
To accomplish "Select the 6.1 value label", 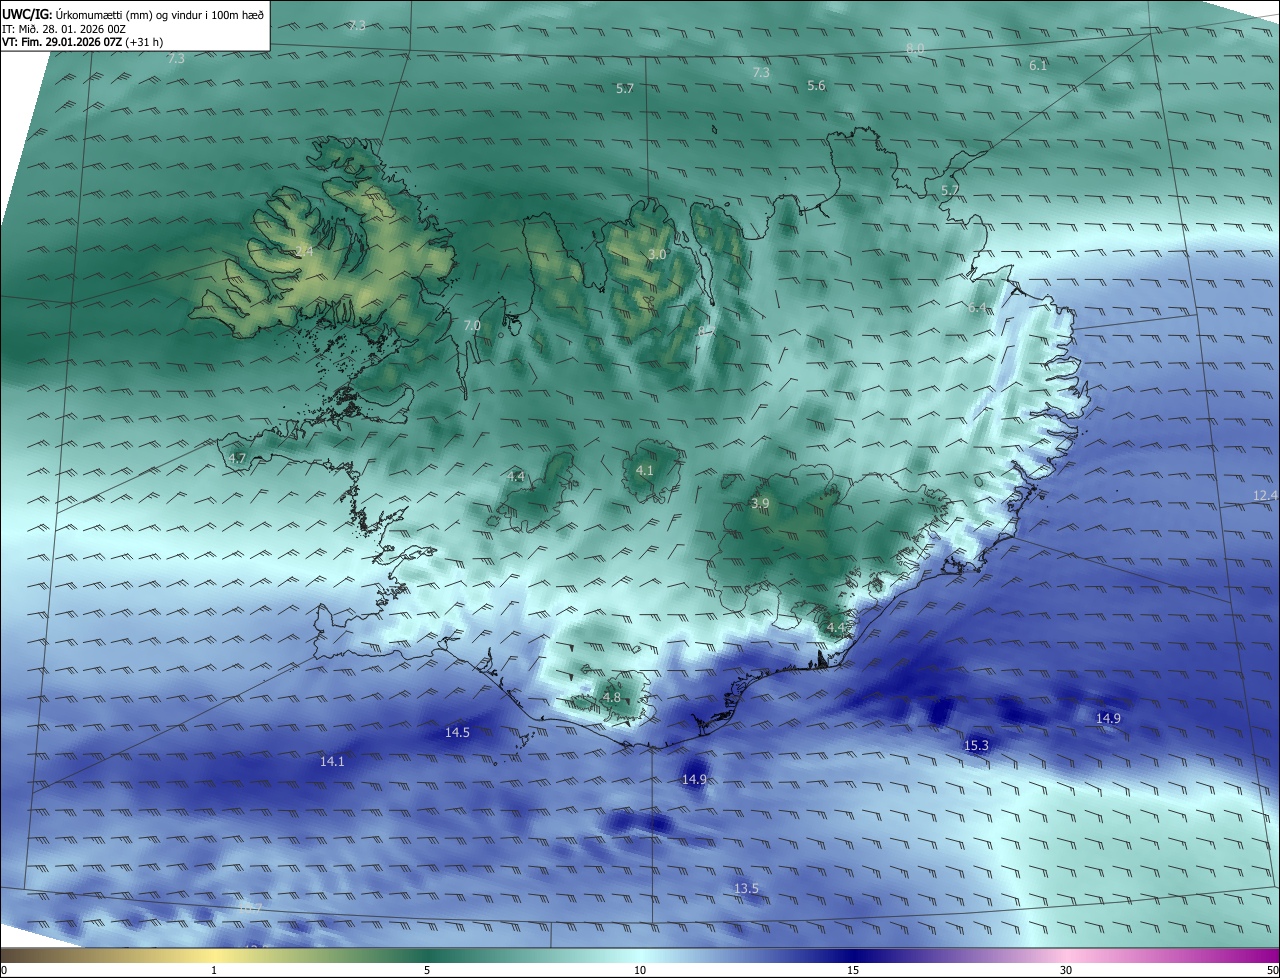I will click(x=1038, y=65).
